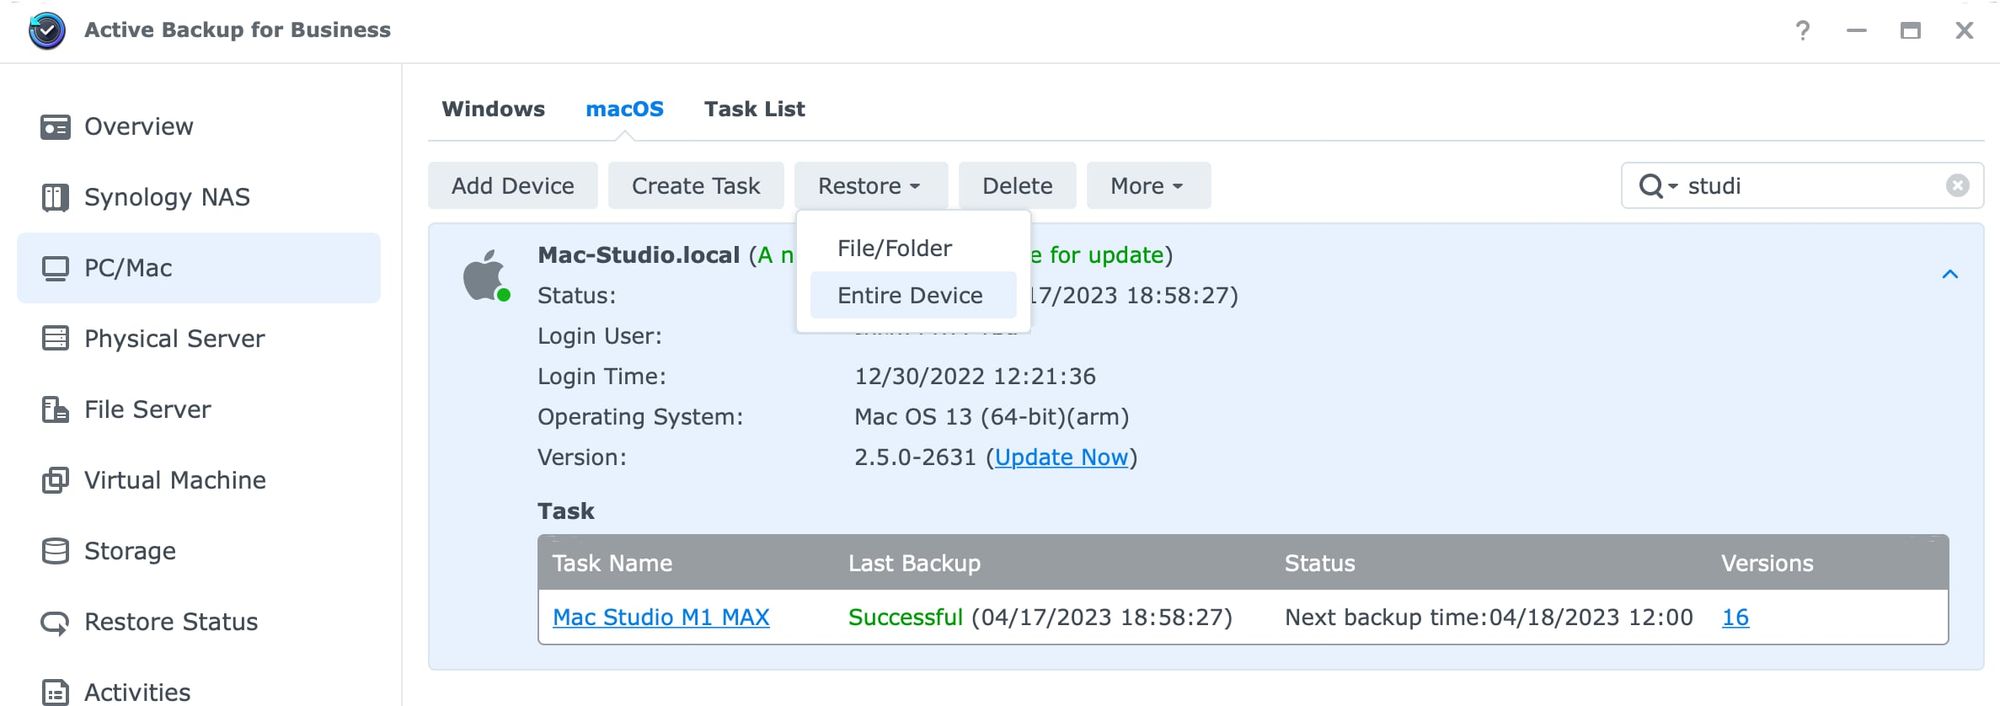Click the Mac OS 13 (64-bit)(arm) value
This screenshot has width=2000, height=706.
click(x=991, y=417)
